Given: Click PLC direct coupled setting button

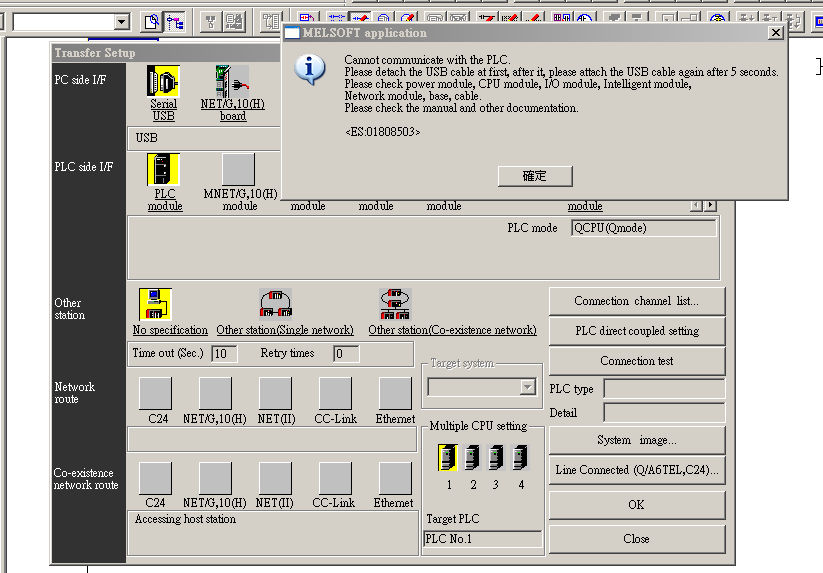Looking at the screenshot, I should 636,331.
